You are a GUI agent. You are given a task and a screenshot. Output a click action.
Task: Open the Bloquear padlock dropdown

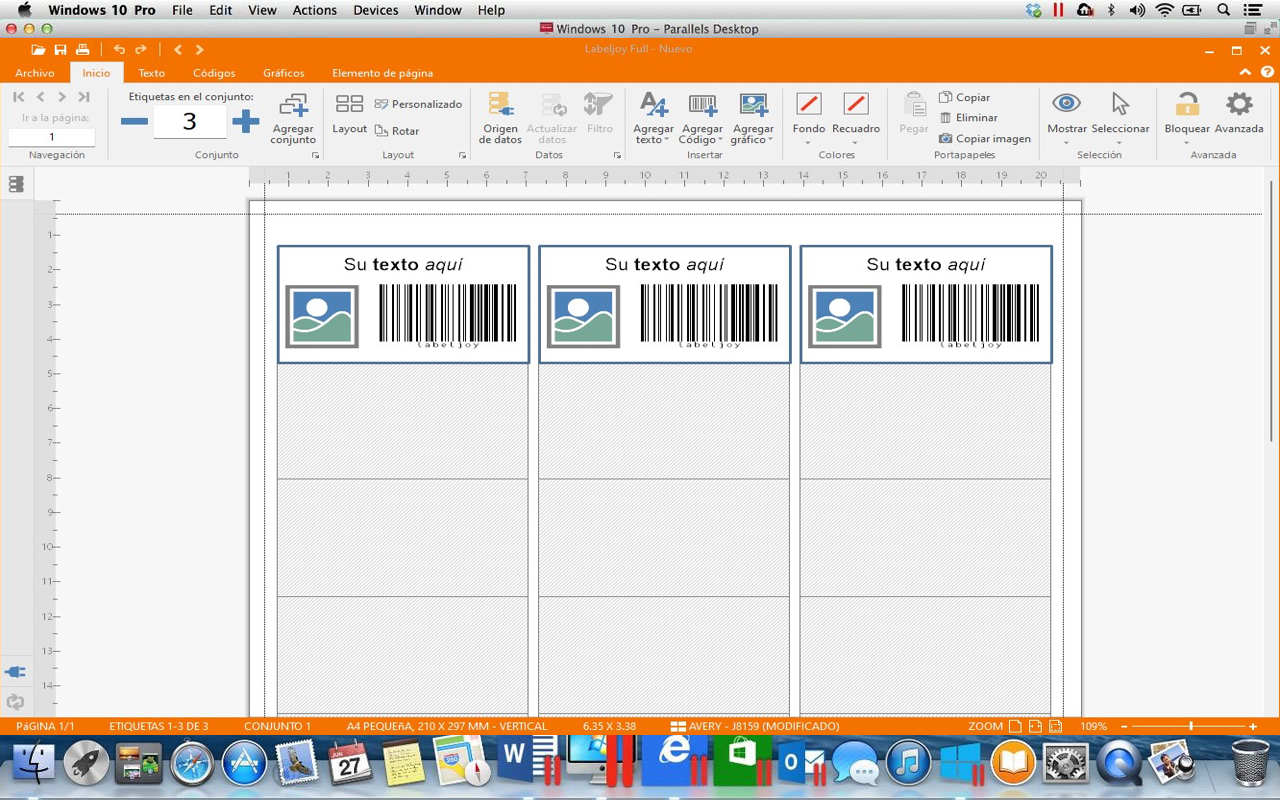click(x=1187, y=118)
